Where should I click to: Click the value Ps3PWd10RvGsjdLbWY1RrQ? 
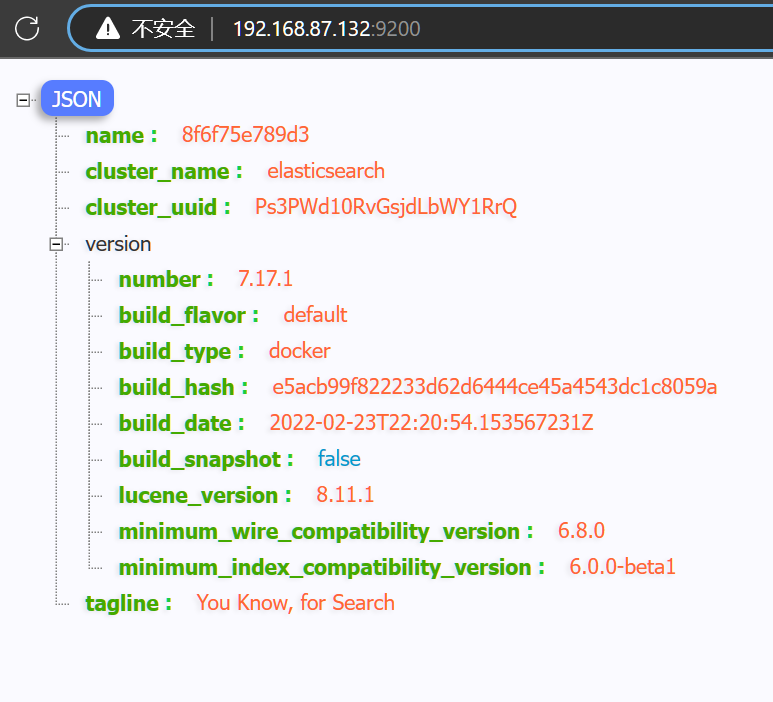point(386,207)
